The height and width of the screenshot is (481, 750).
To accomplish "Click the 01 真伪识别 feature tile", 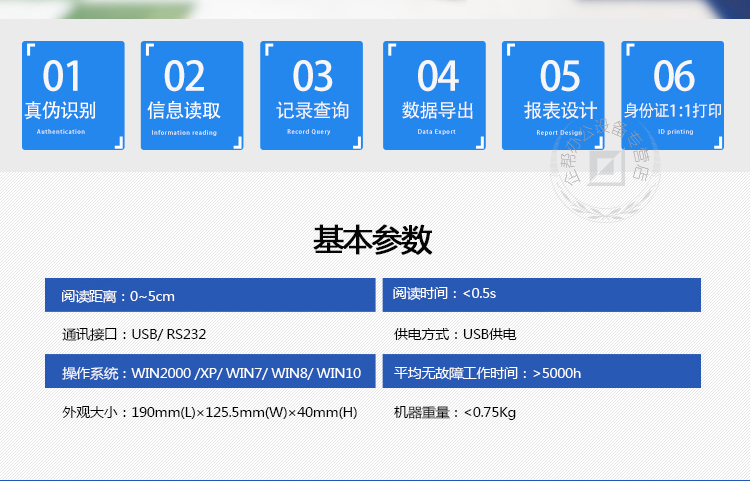I will (x=73, y=95).
